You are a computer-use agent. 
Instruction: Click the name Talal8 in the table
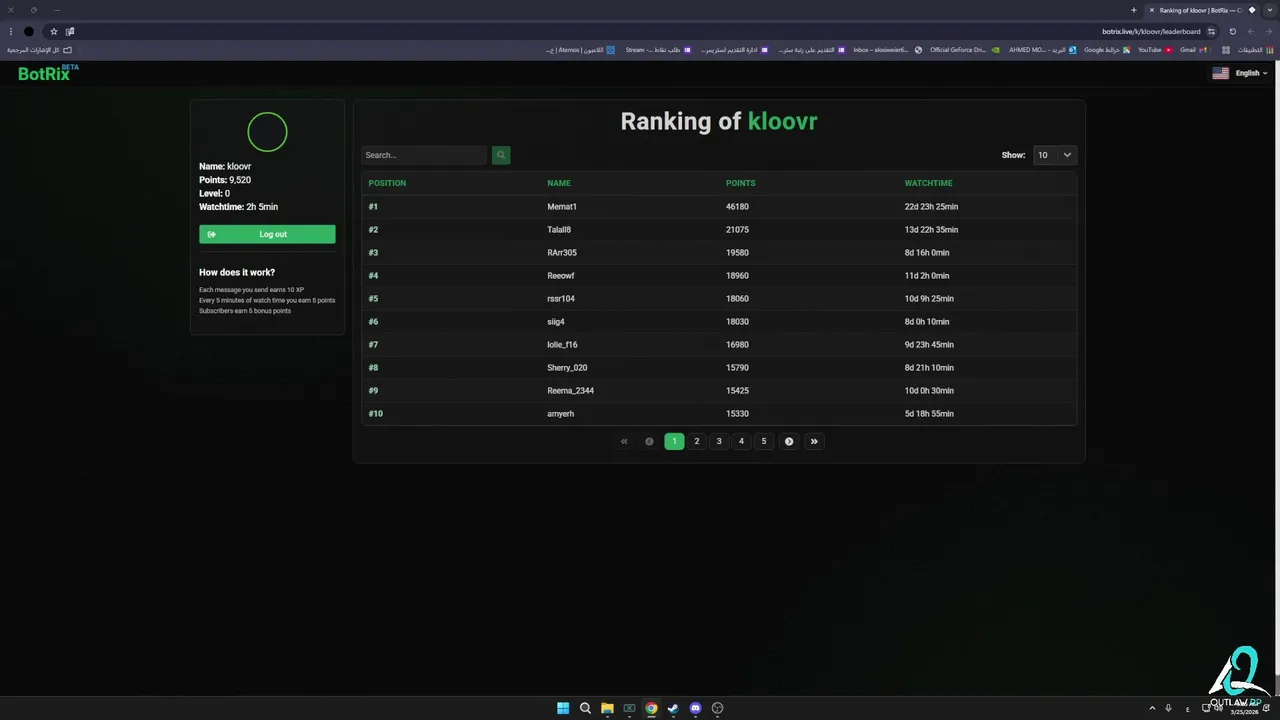(559, 230)
